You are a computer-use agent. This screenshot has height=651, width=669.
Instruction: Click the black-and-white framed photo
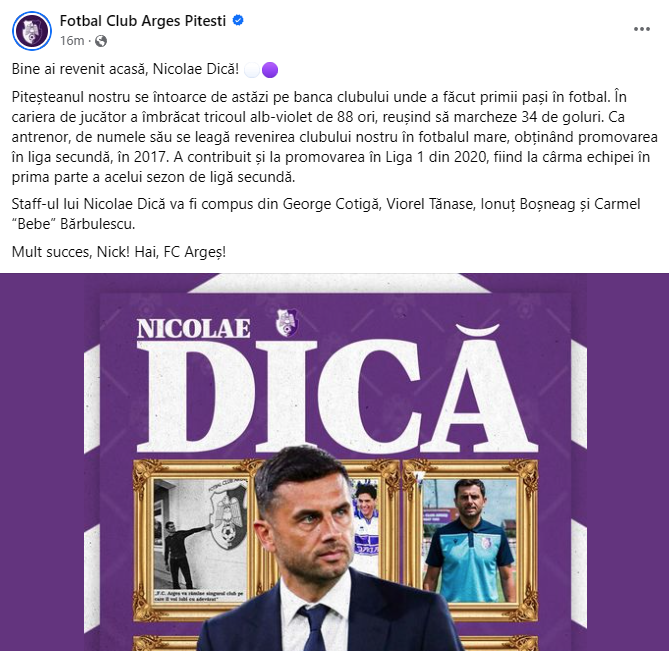199,540
